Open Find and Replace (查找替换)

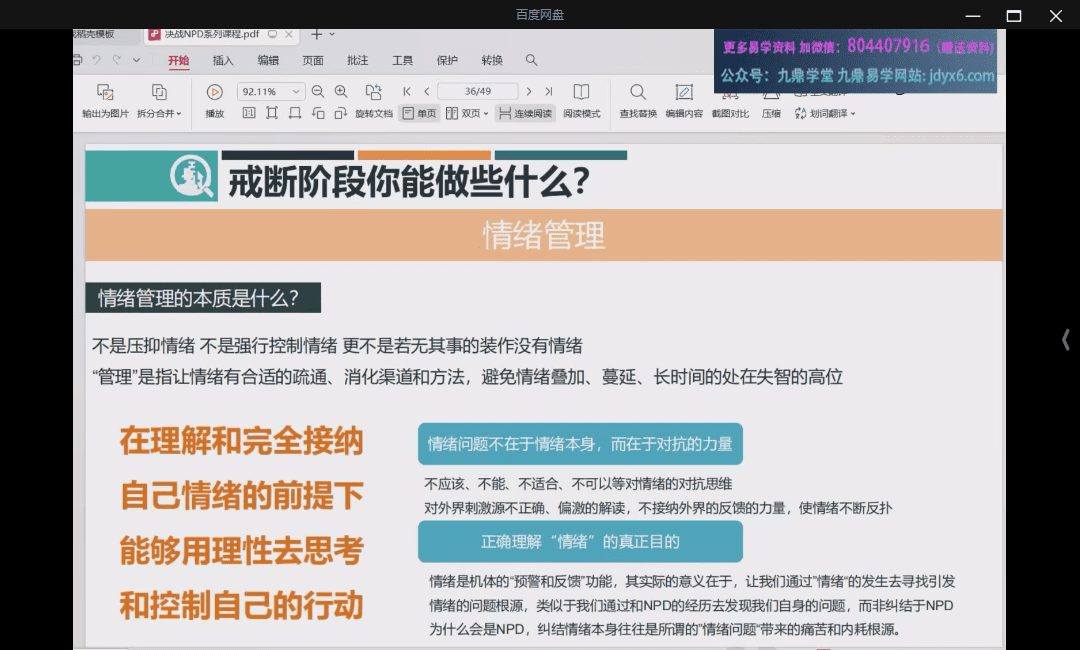[638, 92]
